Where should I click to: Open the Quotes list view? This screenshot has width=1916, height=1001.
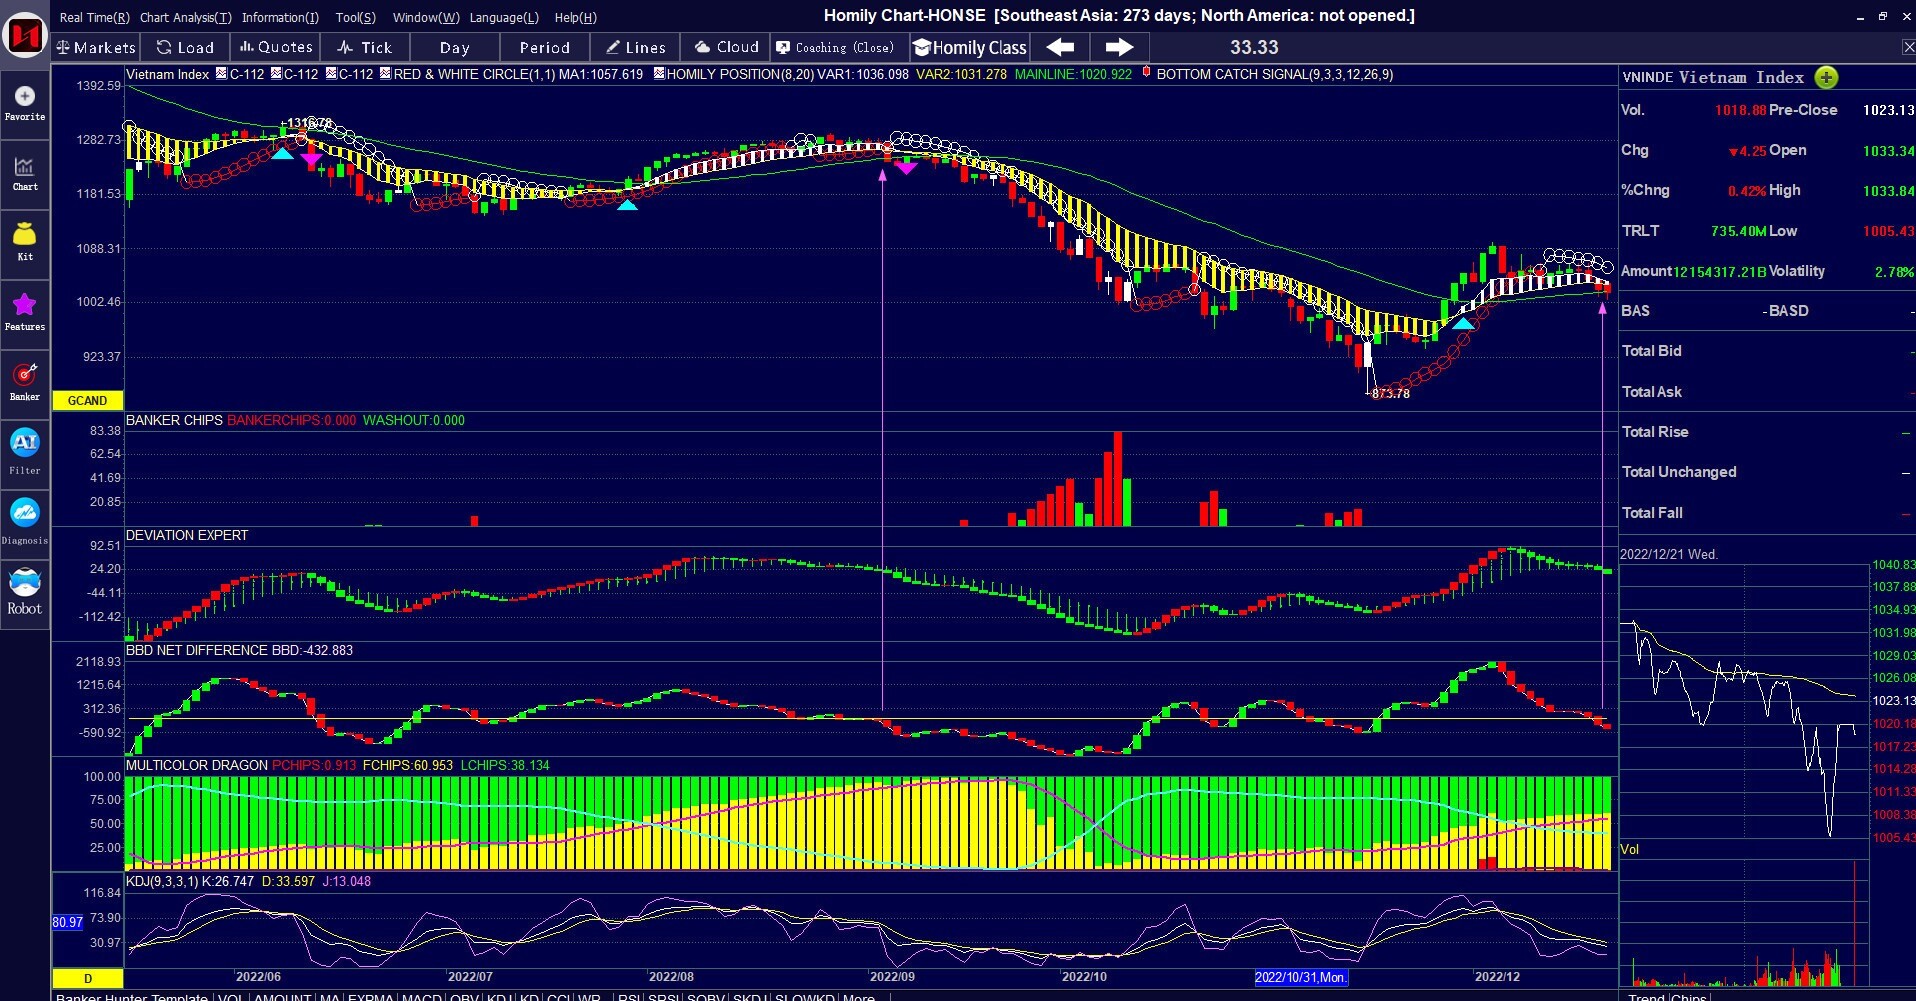tap(276, 47)
